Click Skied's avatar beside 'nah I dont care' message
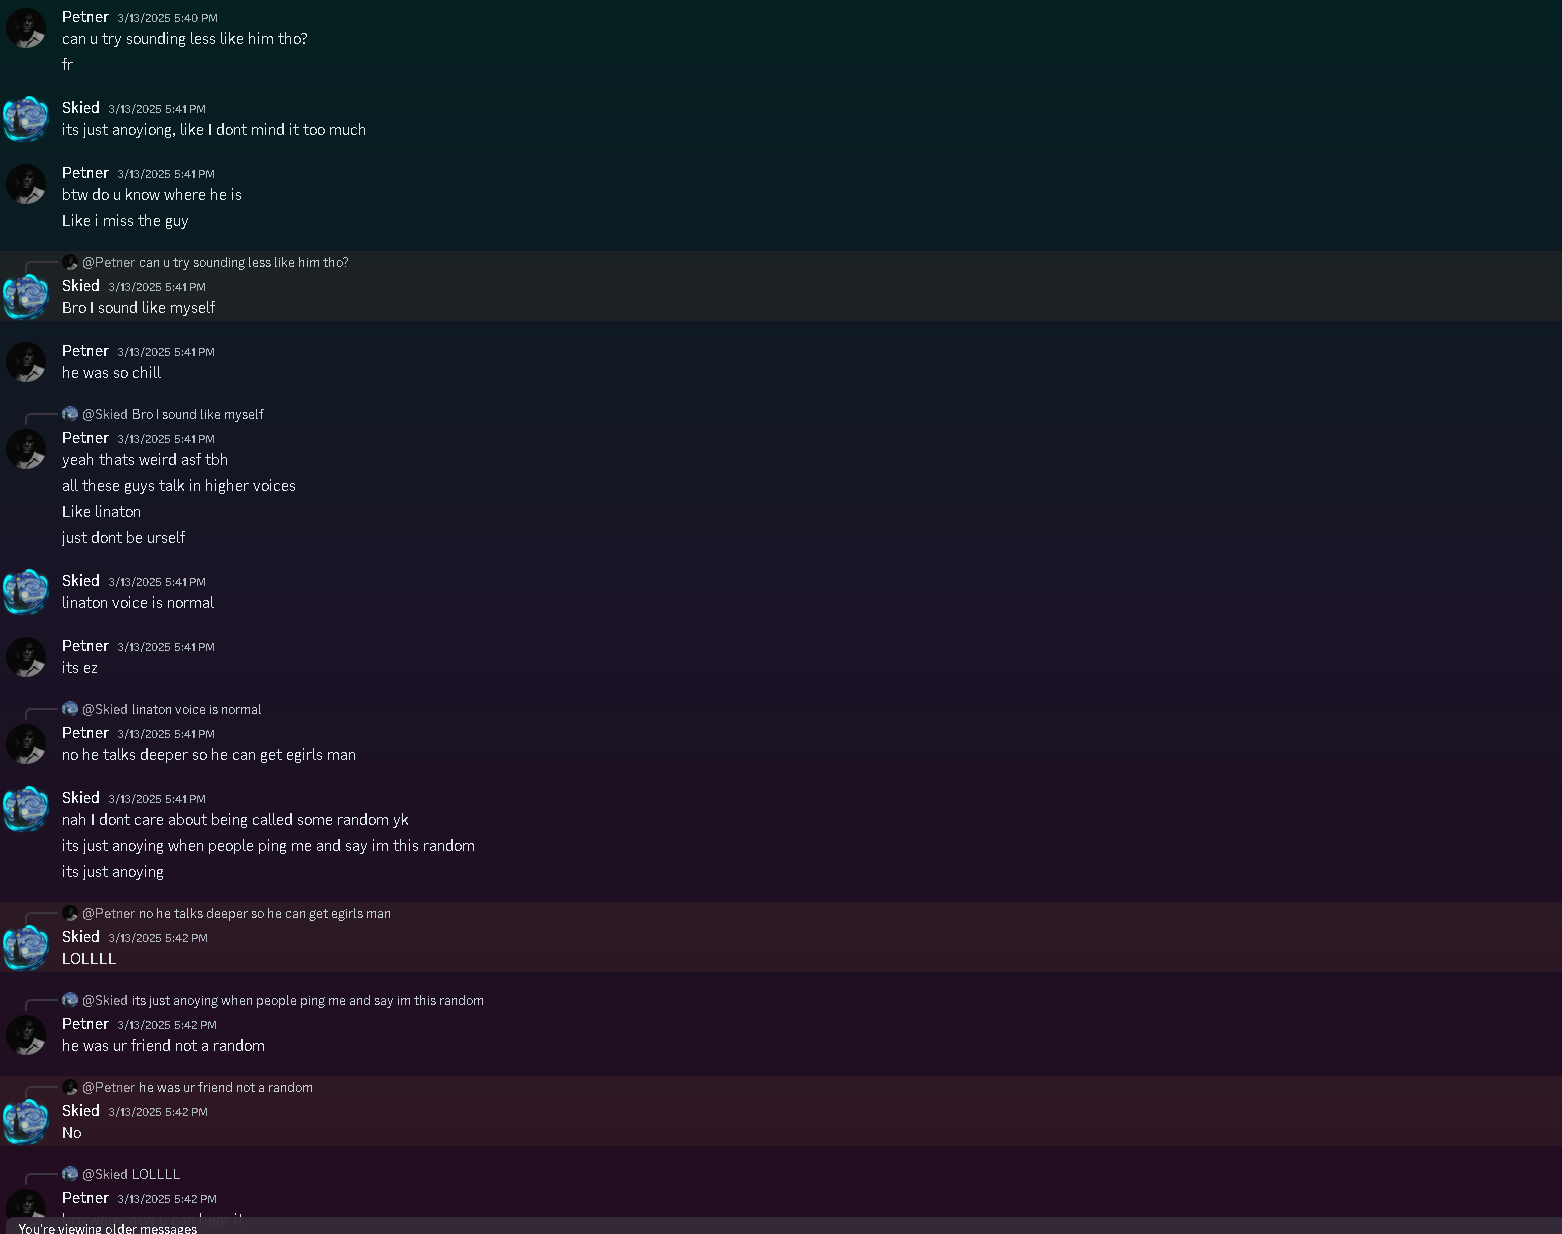 (26, 809)
